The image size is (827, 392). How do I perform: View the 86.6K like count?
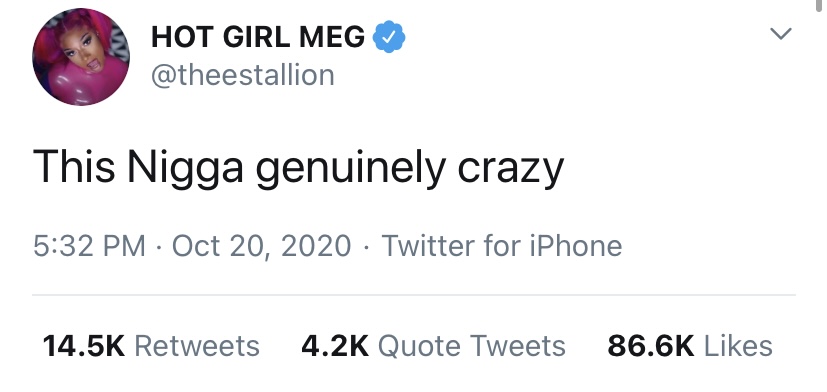click(651, 346)
